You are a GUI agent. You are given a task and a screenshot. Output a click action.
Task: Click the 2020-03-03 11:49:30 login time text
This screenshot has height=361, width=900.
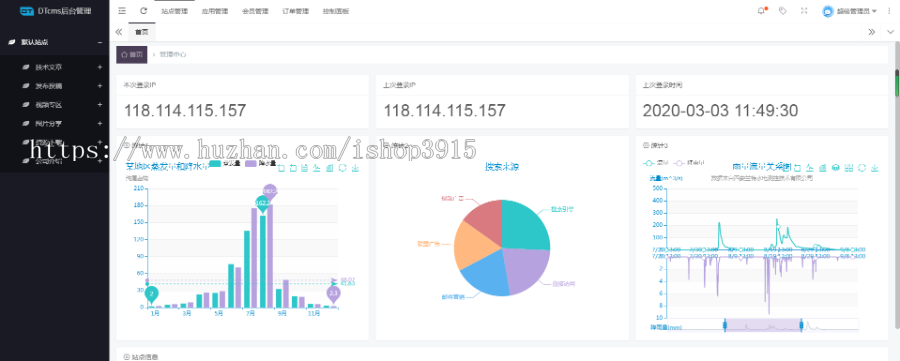click(x=720, y=110)
